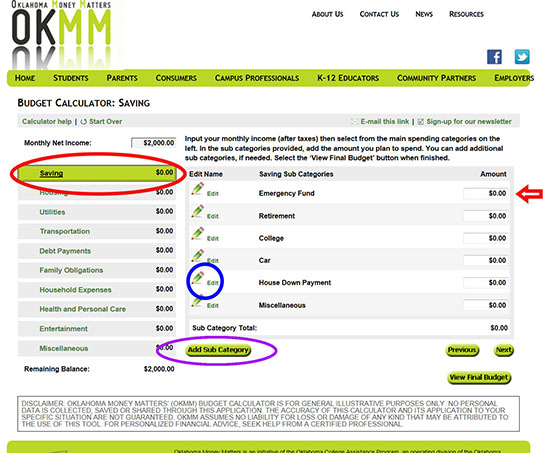The image size is (550, 453).
Task: Select the Transportation category
Action: coord(97,231)
